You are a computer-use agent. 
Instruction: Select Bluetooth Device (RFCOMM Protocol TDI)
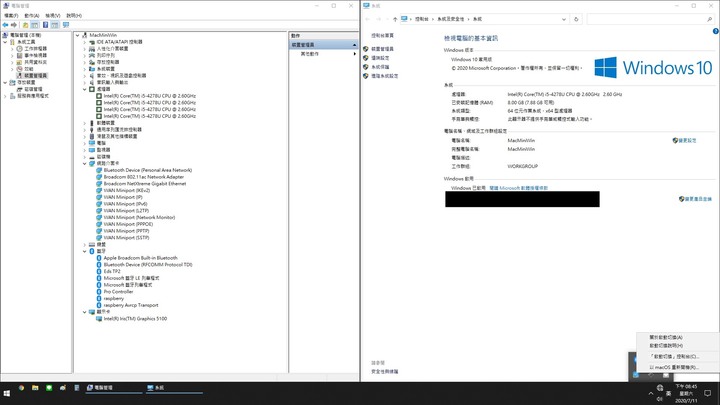pyautogui.click(x=148, y=264)
